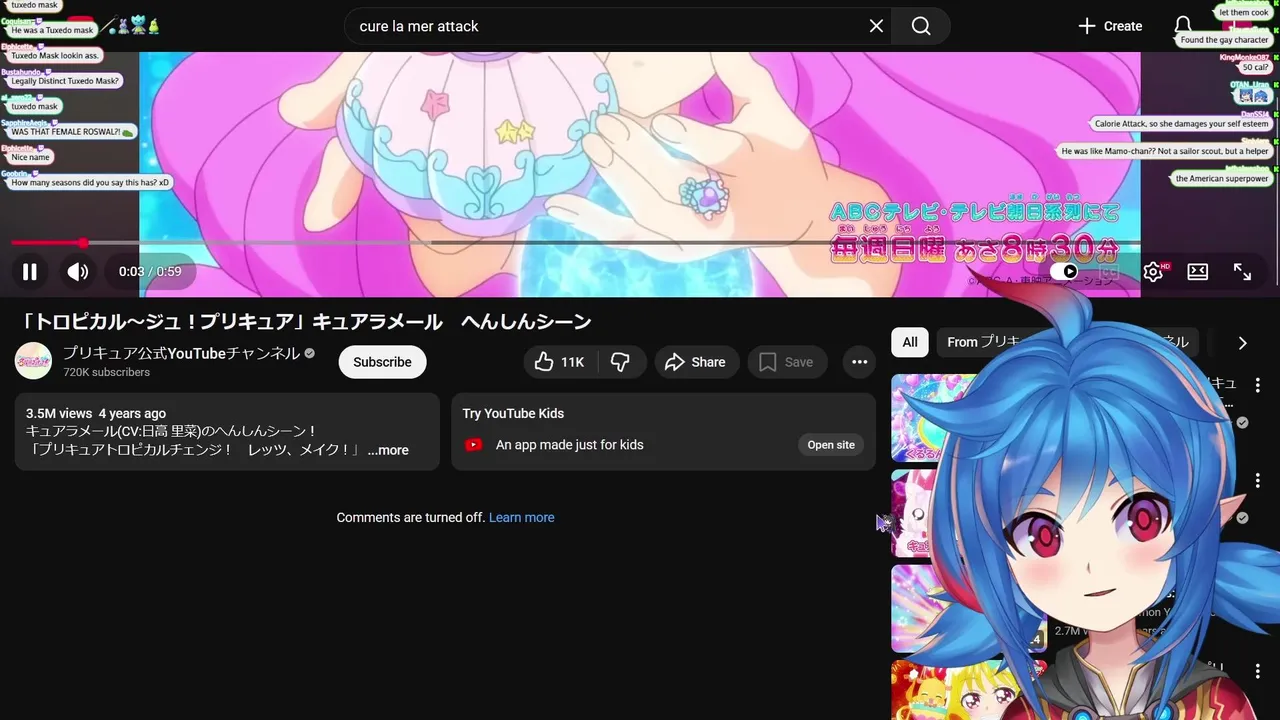Screen dimensions: 1280x720
Task: Enter fullscreen mode
Action: [1242, 271]
